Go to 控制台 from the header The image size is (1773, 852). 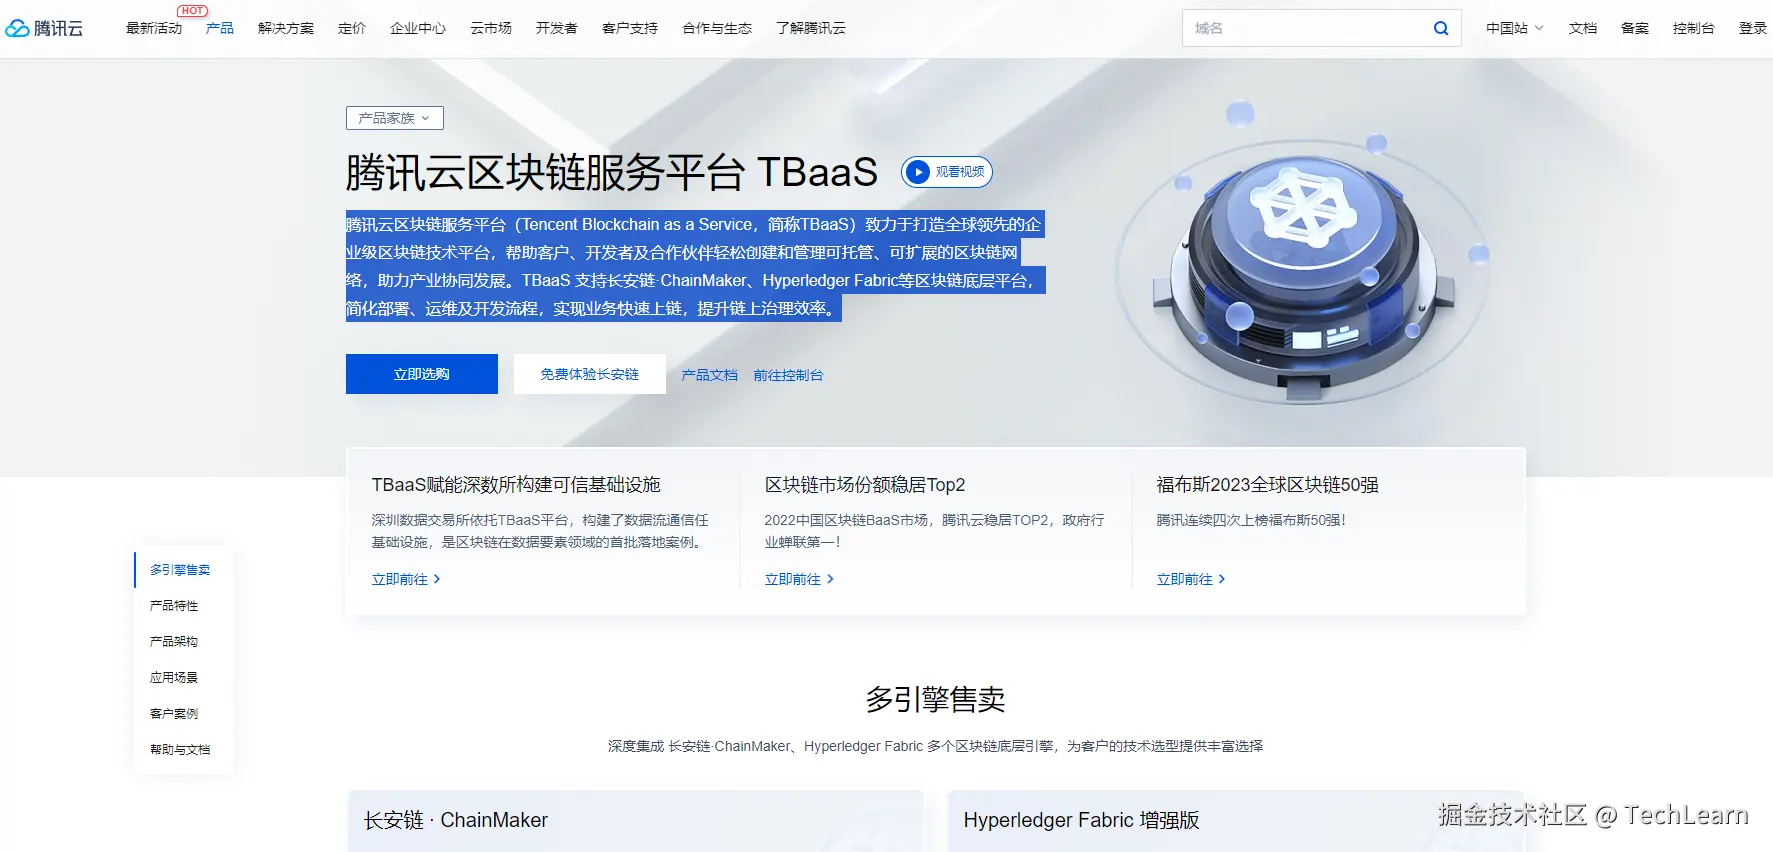click(x=1694, y=28)
